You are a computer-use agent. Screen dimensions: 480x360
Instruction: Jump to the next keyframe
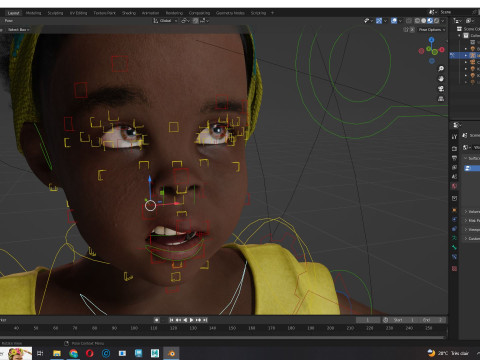pos(198,320)
